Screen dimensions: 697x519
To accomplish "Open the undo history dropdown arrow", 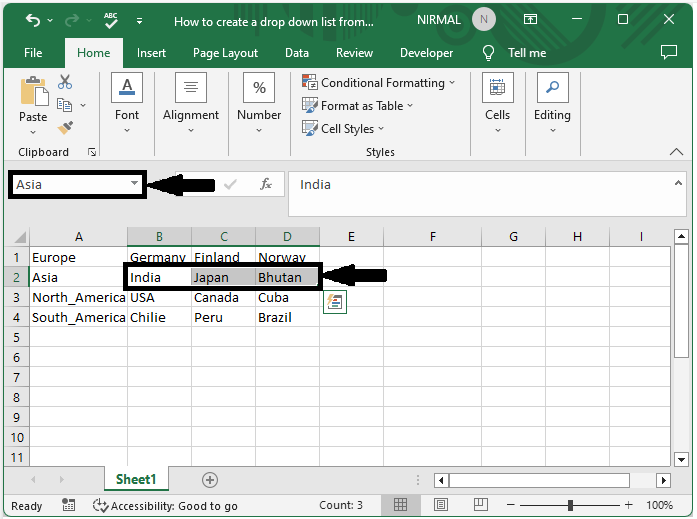I will tap(50, 20).
